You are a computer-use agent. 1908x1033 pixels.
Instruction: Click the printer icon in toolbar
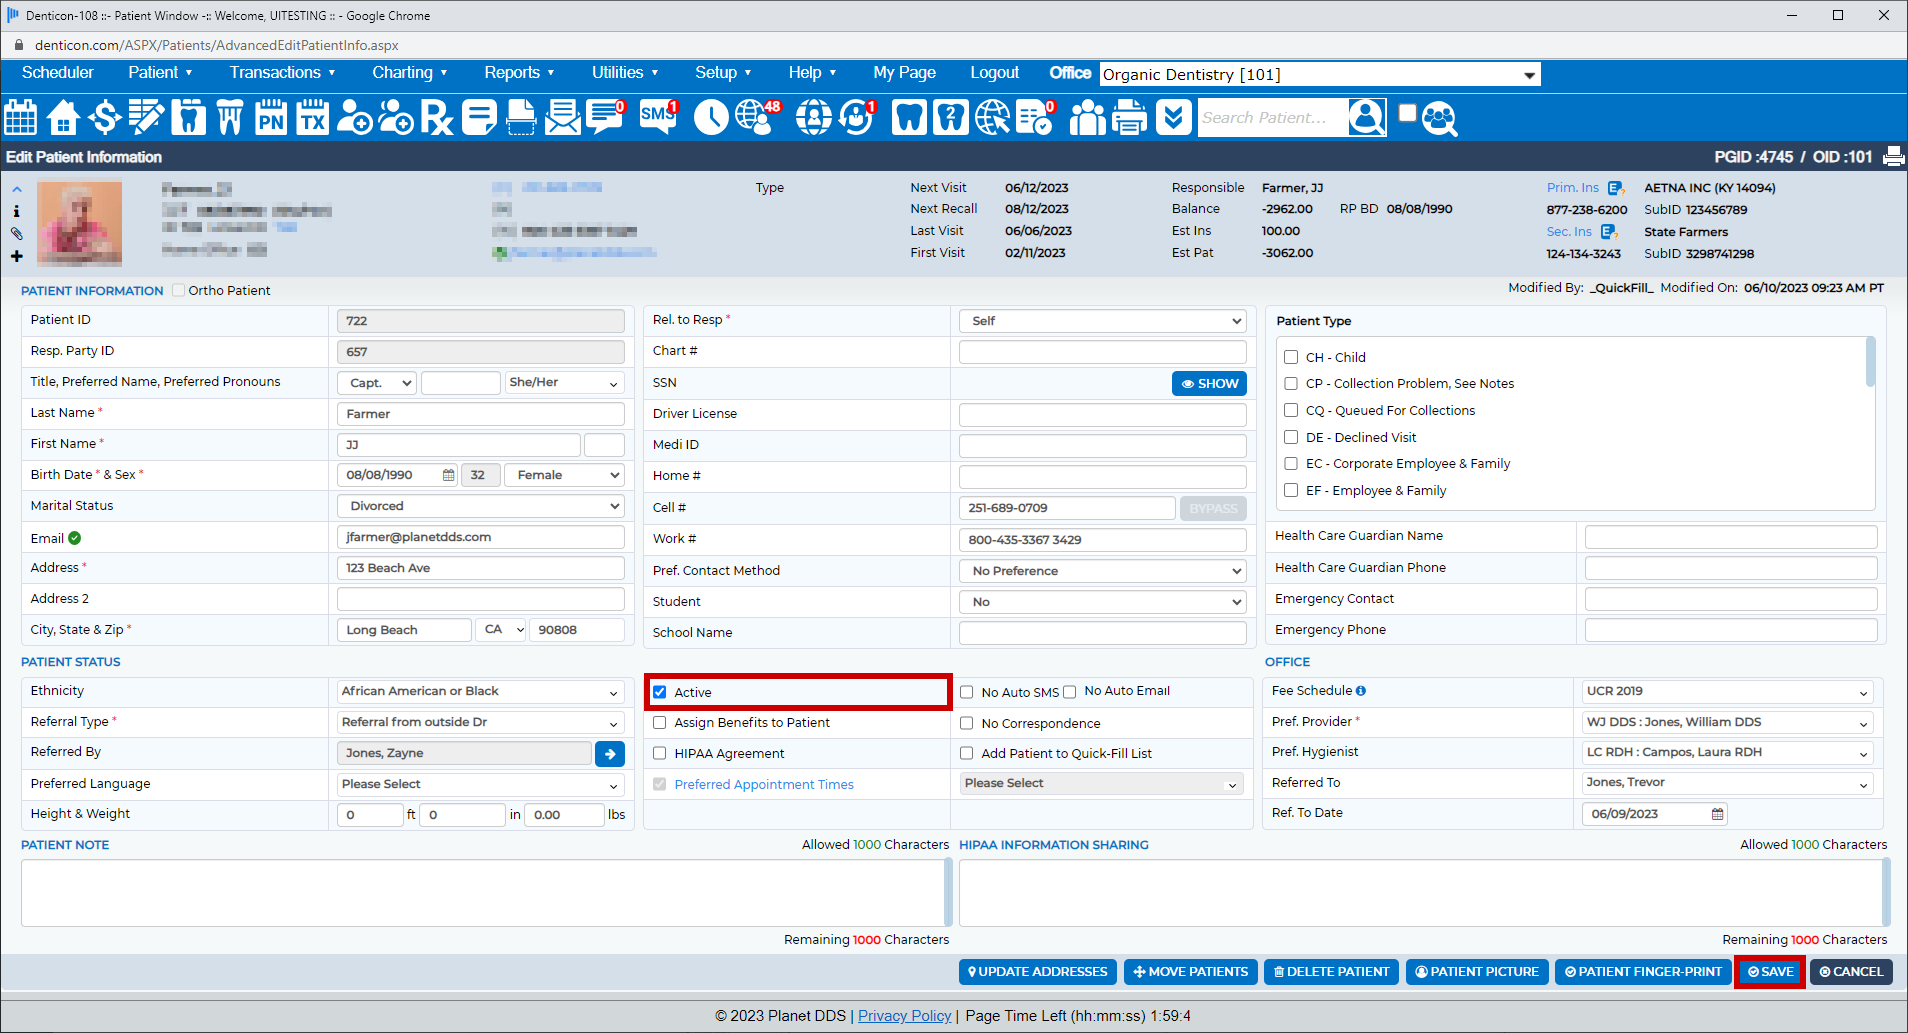point(1129,118)
